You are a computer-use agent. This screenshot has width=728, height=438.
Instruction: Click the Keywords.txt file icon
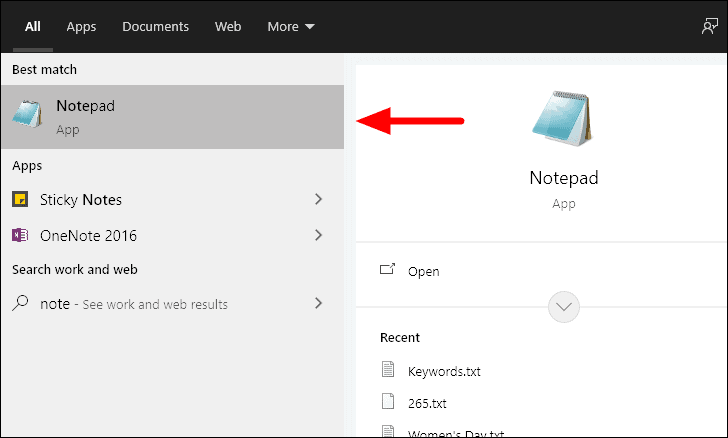pos(388,369)
